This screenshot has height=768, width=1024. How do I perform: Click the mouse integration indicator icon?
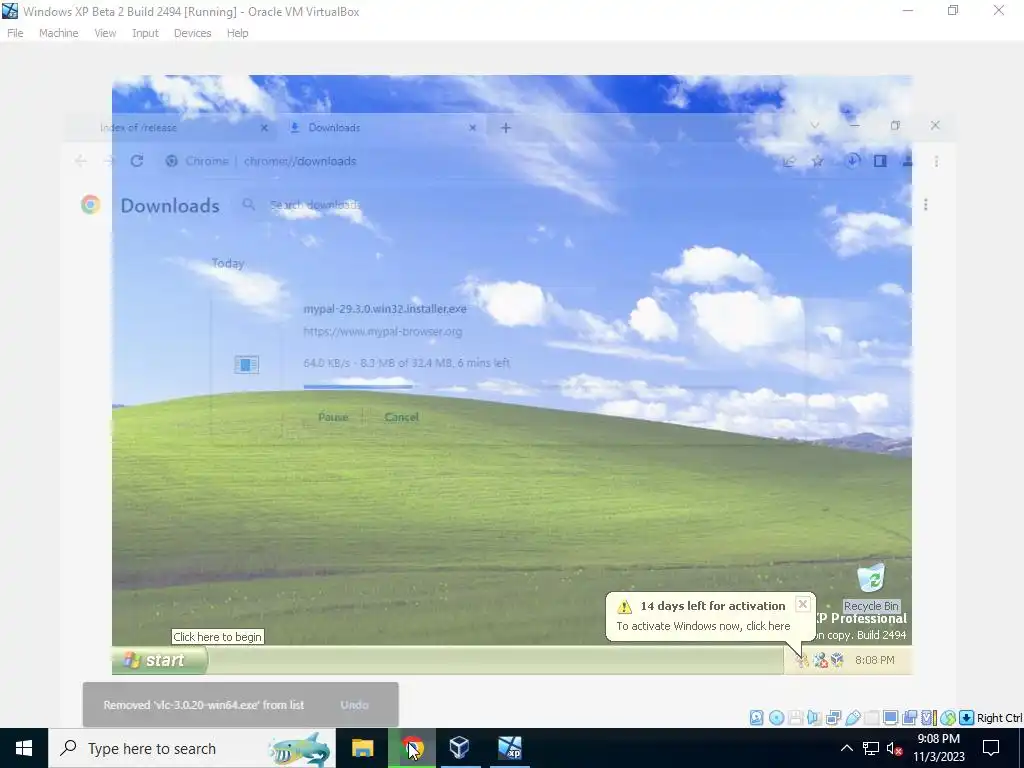[948, 718]
